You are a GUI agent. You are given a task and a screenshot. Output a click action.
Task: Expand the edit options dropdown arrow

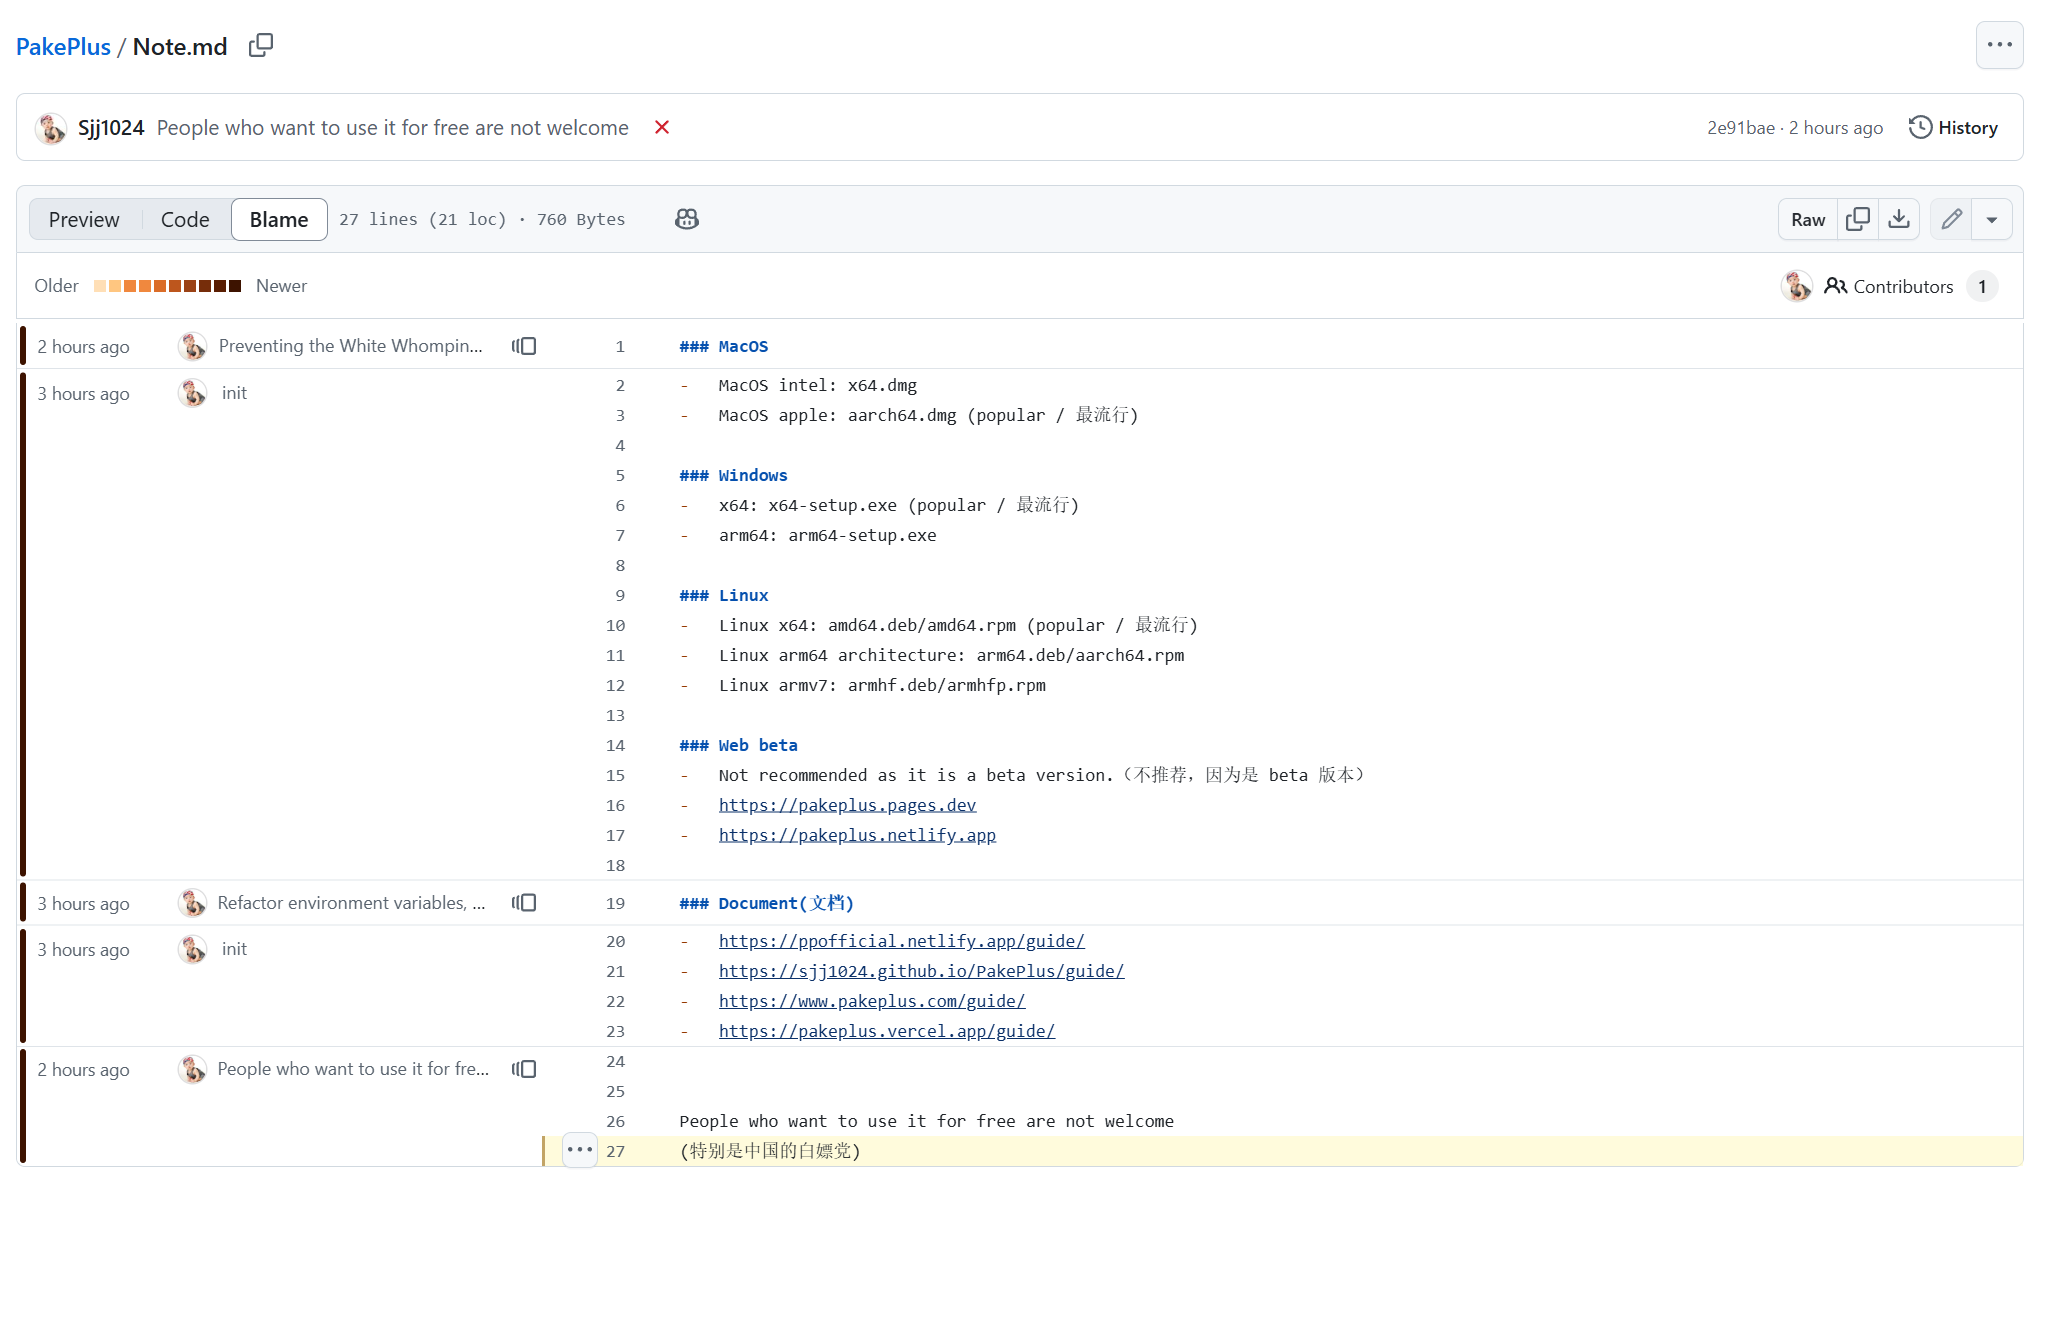point(1992,219)
